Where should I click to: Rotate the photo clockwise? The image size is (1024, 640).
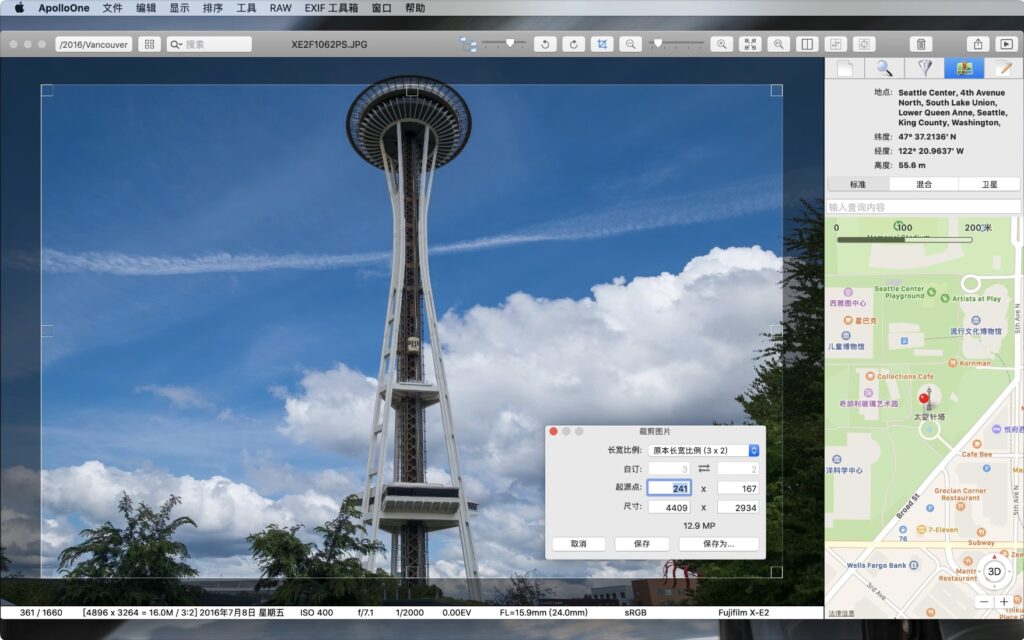click(573, 44)
